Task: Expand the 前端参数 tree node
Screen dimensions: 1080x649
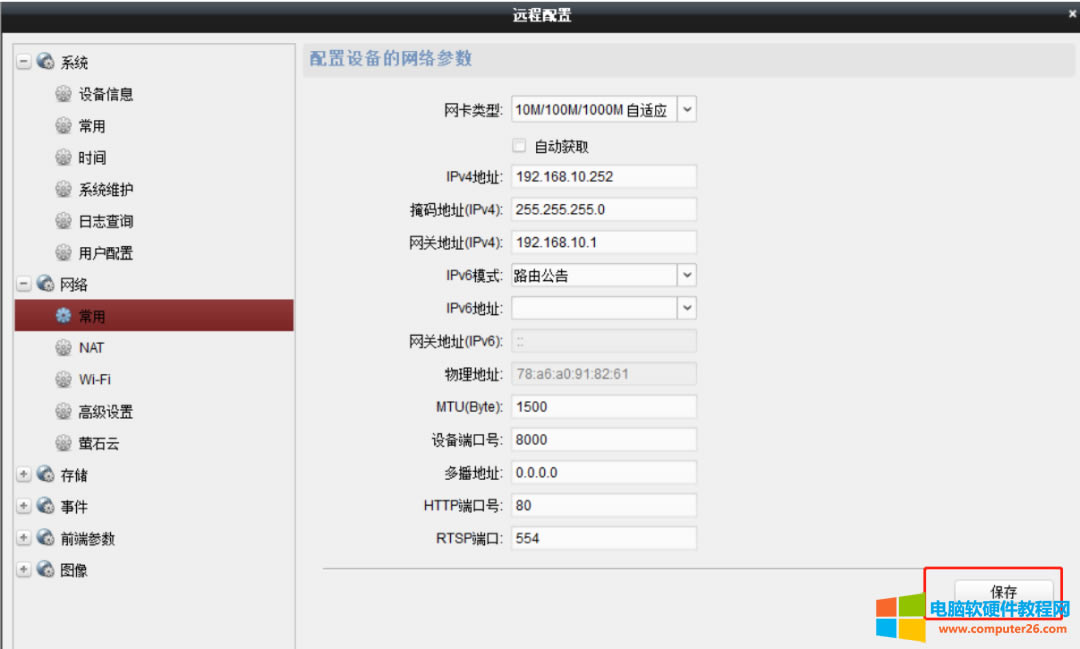Action: (23, 537)
